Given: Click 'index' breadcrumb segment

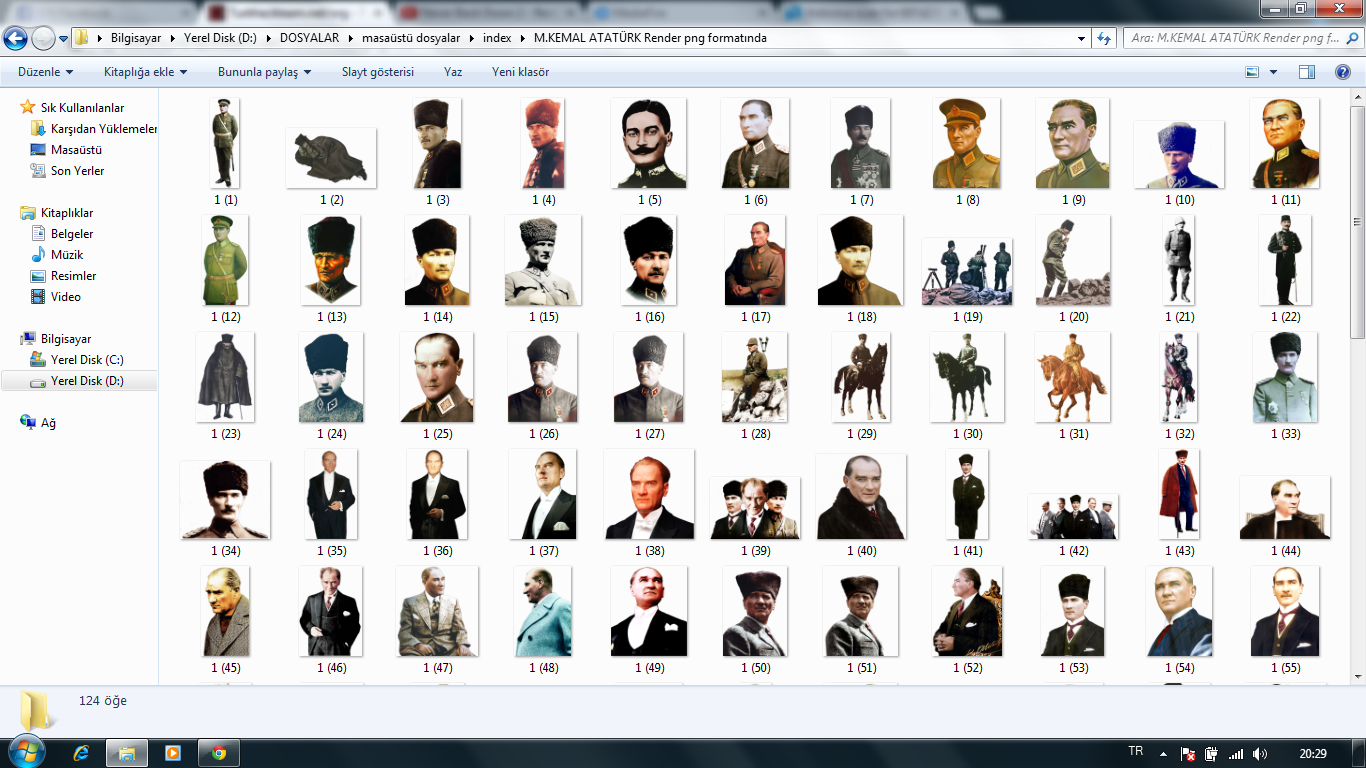Looking at the screenshot, I should (497, 38).
